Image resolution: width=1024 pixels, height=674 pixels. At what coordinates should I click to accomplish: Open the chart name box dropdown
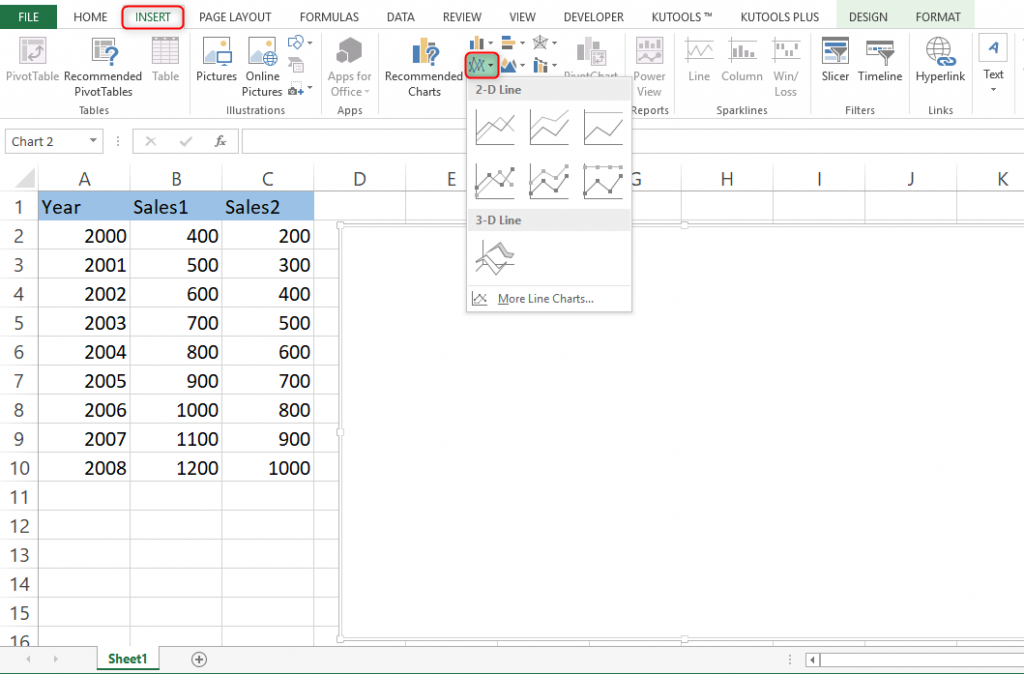click(x=93, y=141)
